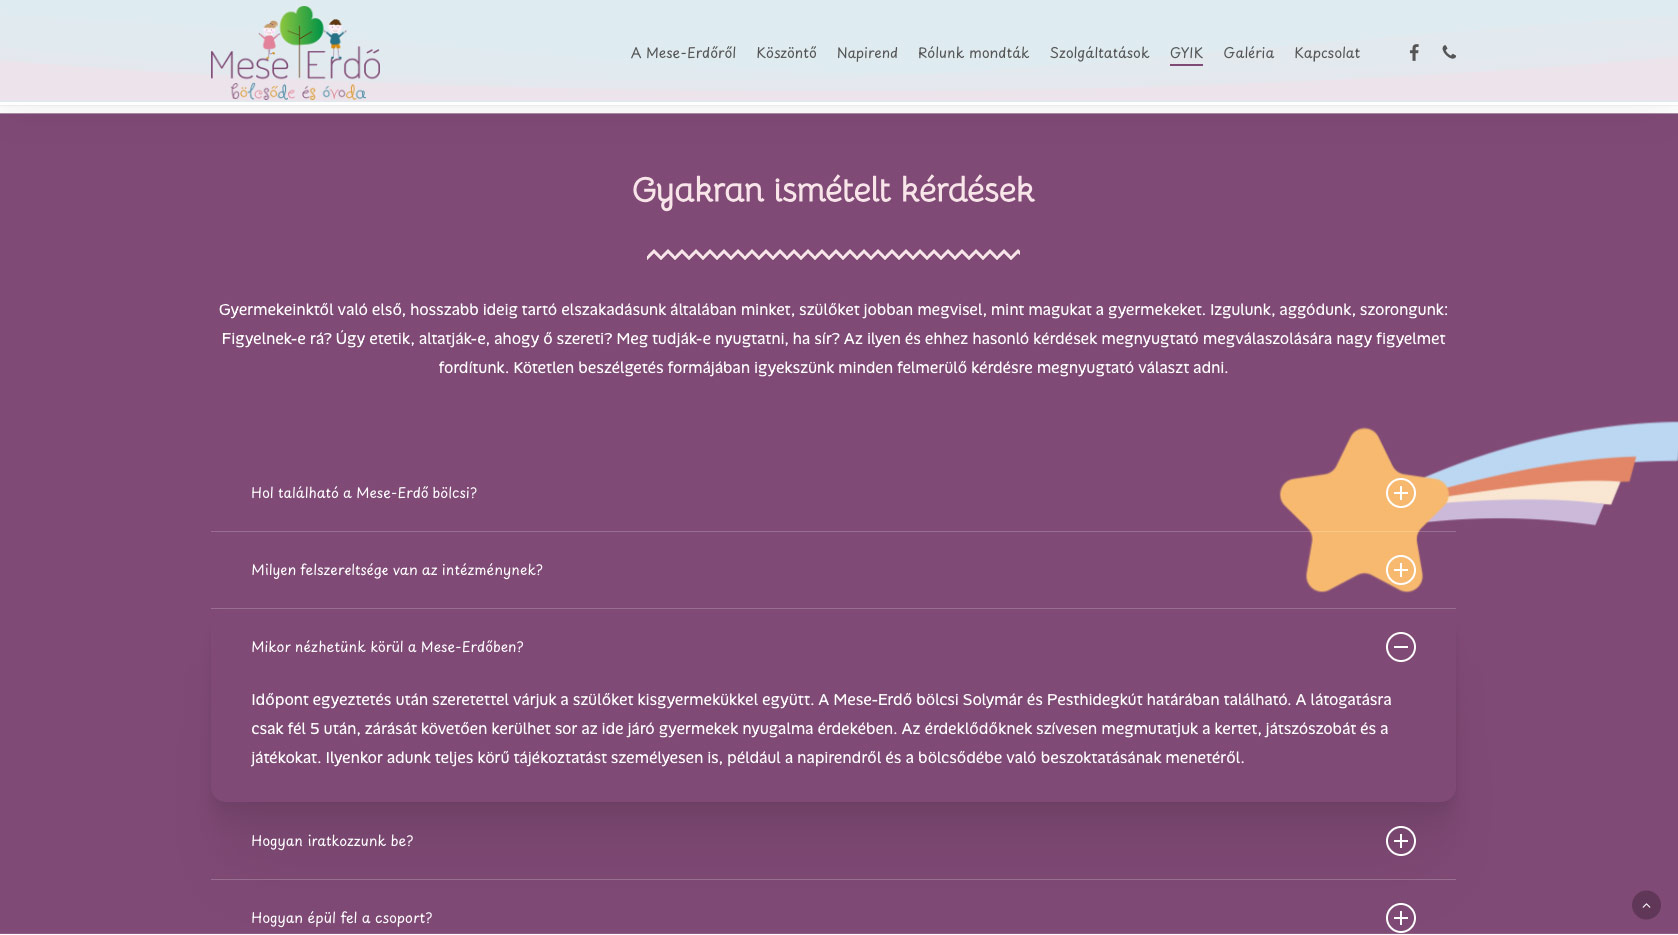Click 'Rólunk mondták' navigation link
The image size is (1678, 935).
973,53
